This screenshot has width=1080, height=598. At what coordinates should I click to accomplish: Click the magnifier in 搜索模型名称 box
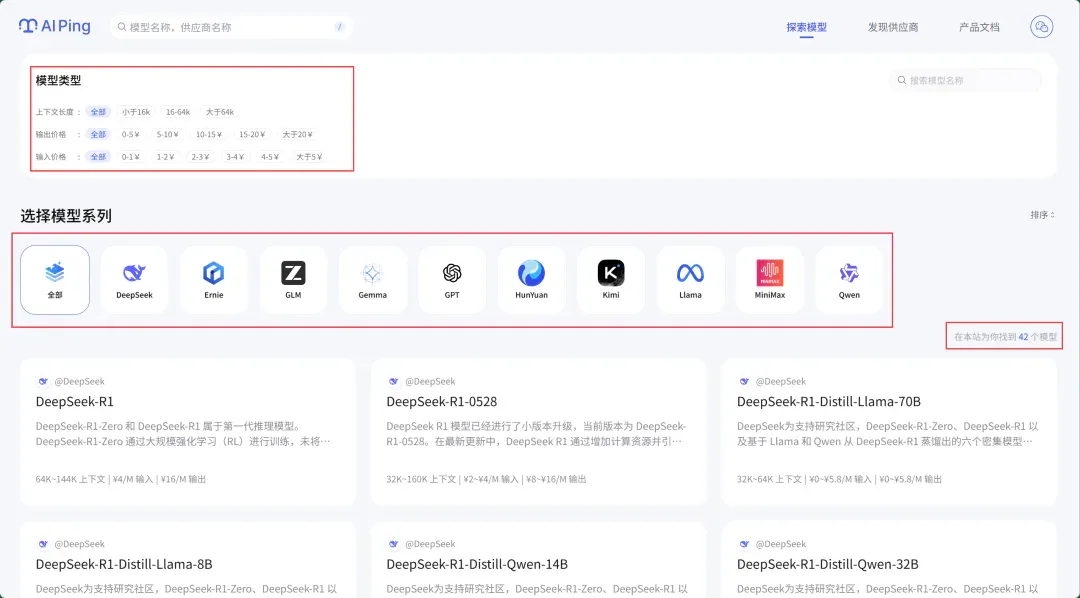pos(902,81)
